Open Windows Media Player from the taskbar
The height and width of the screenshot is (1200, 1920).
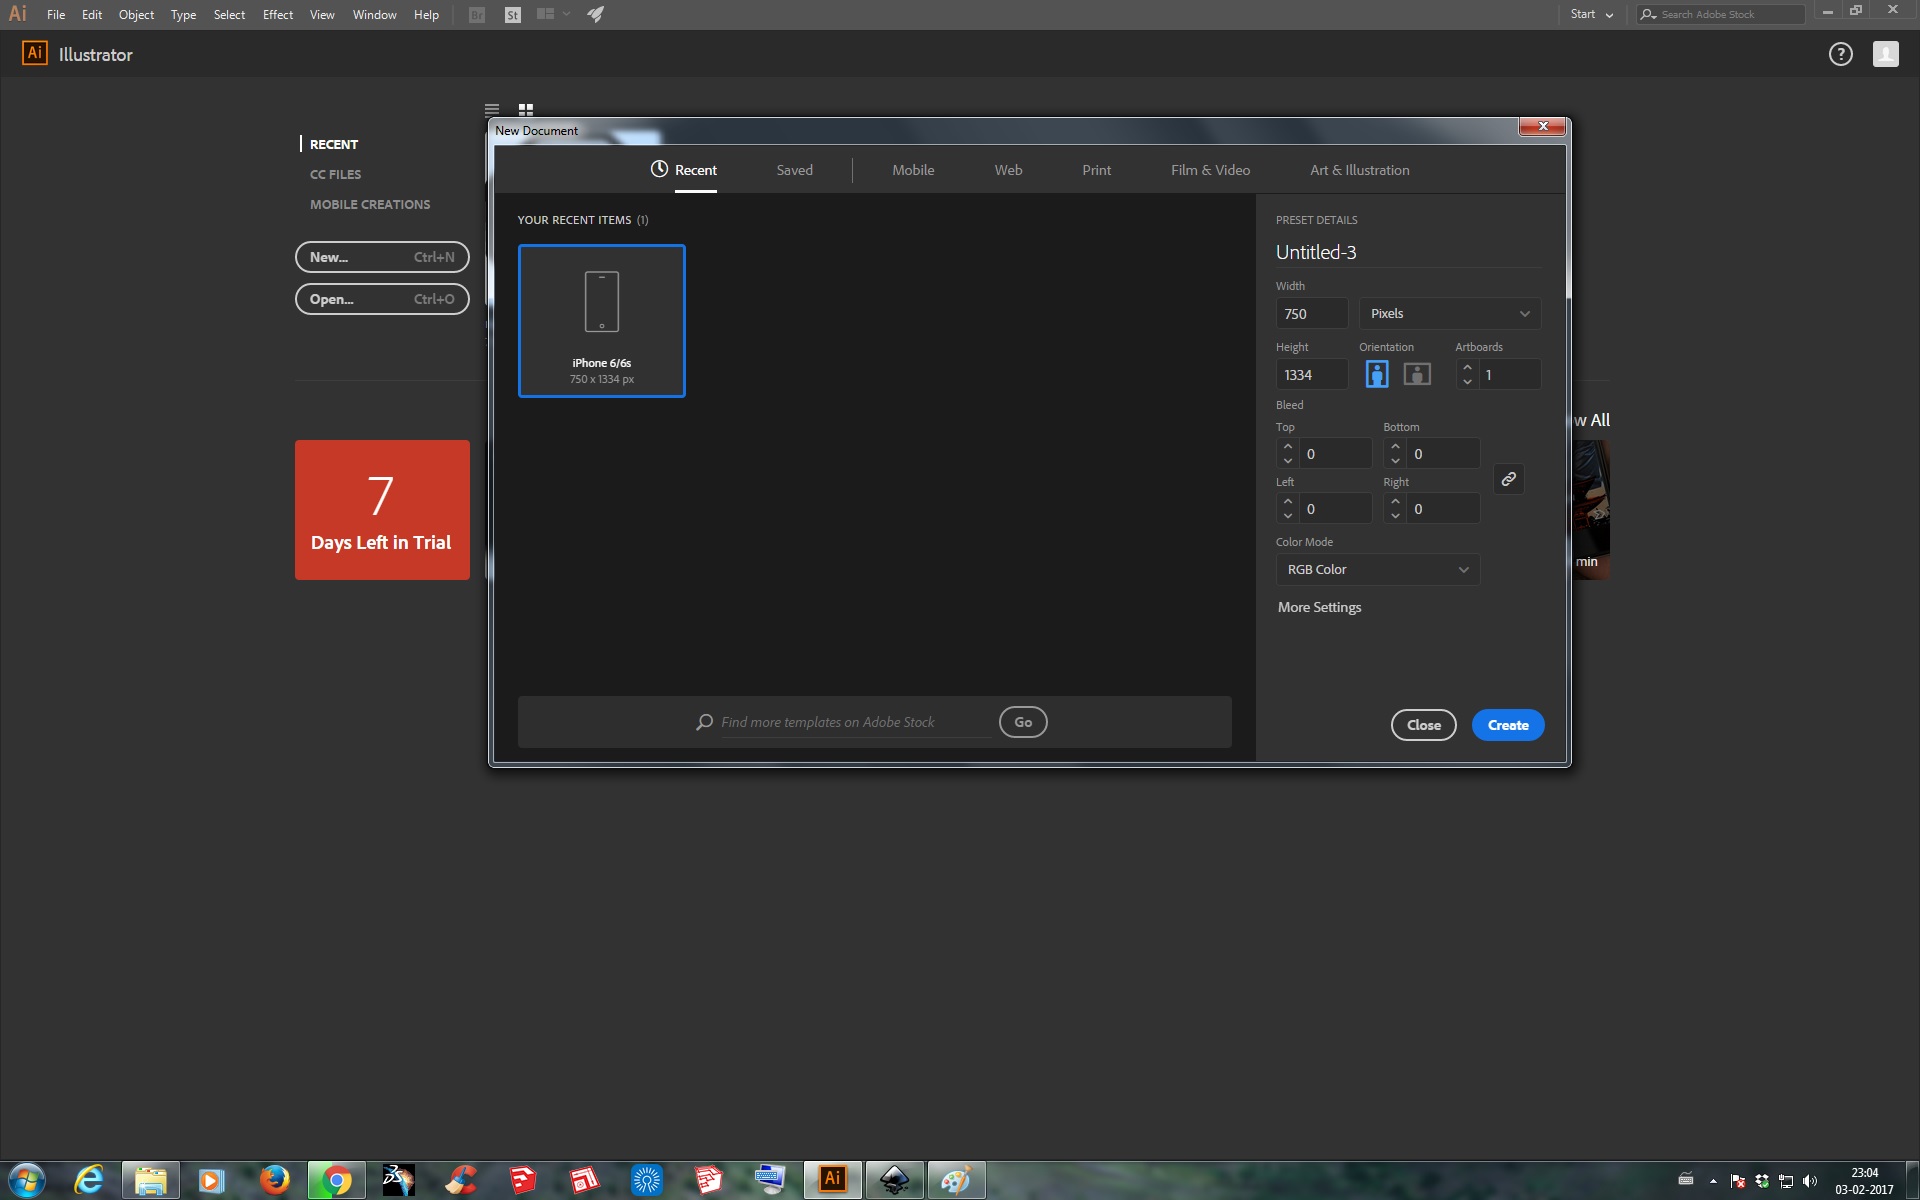point(212,1181)
